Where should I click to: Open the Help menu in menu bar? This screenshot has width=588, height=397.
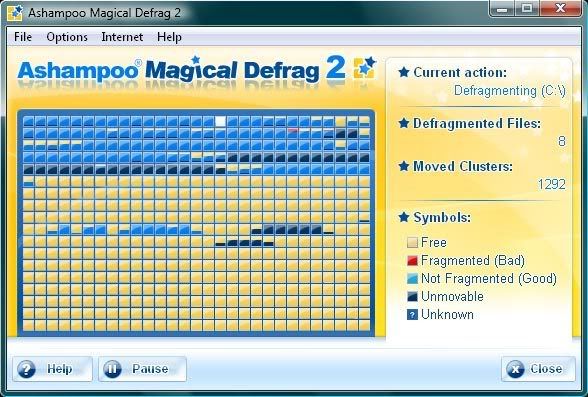pos(169,37)
